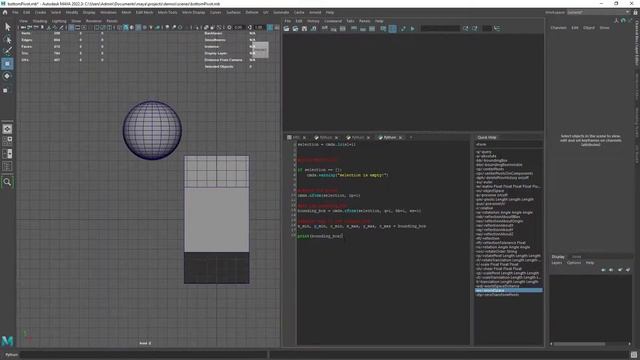Click the search magnifier in left sidebar
This screenshot has width=640, height=360.
click(7, 182)
